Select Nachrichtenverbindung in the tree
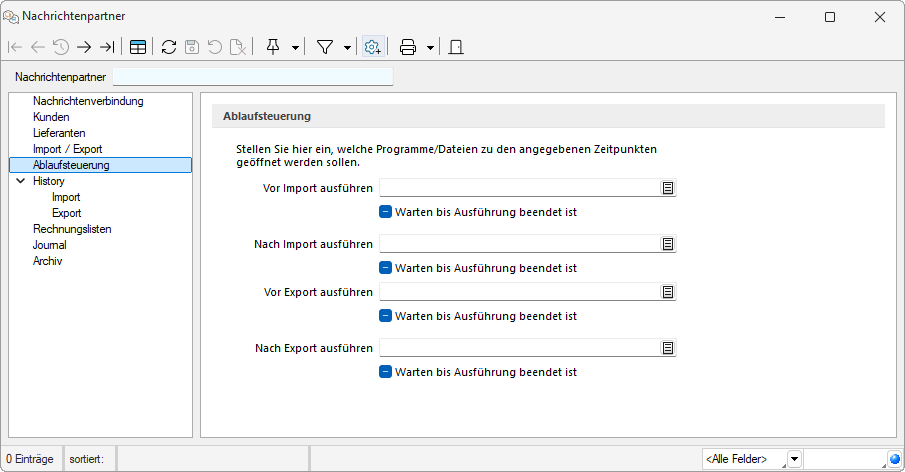This screenshot has height=472, width=905. [88, 101]
